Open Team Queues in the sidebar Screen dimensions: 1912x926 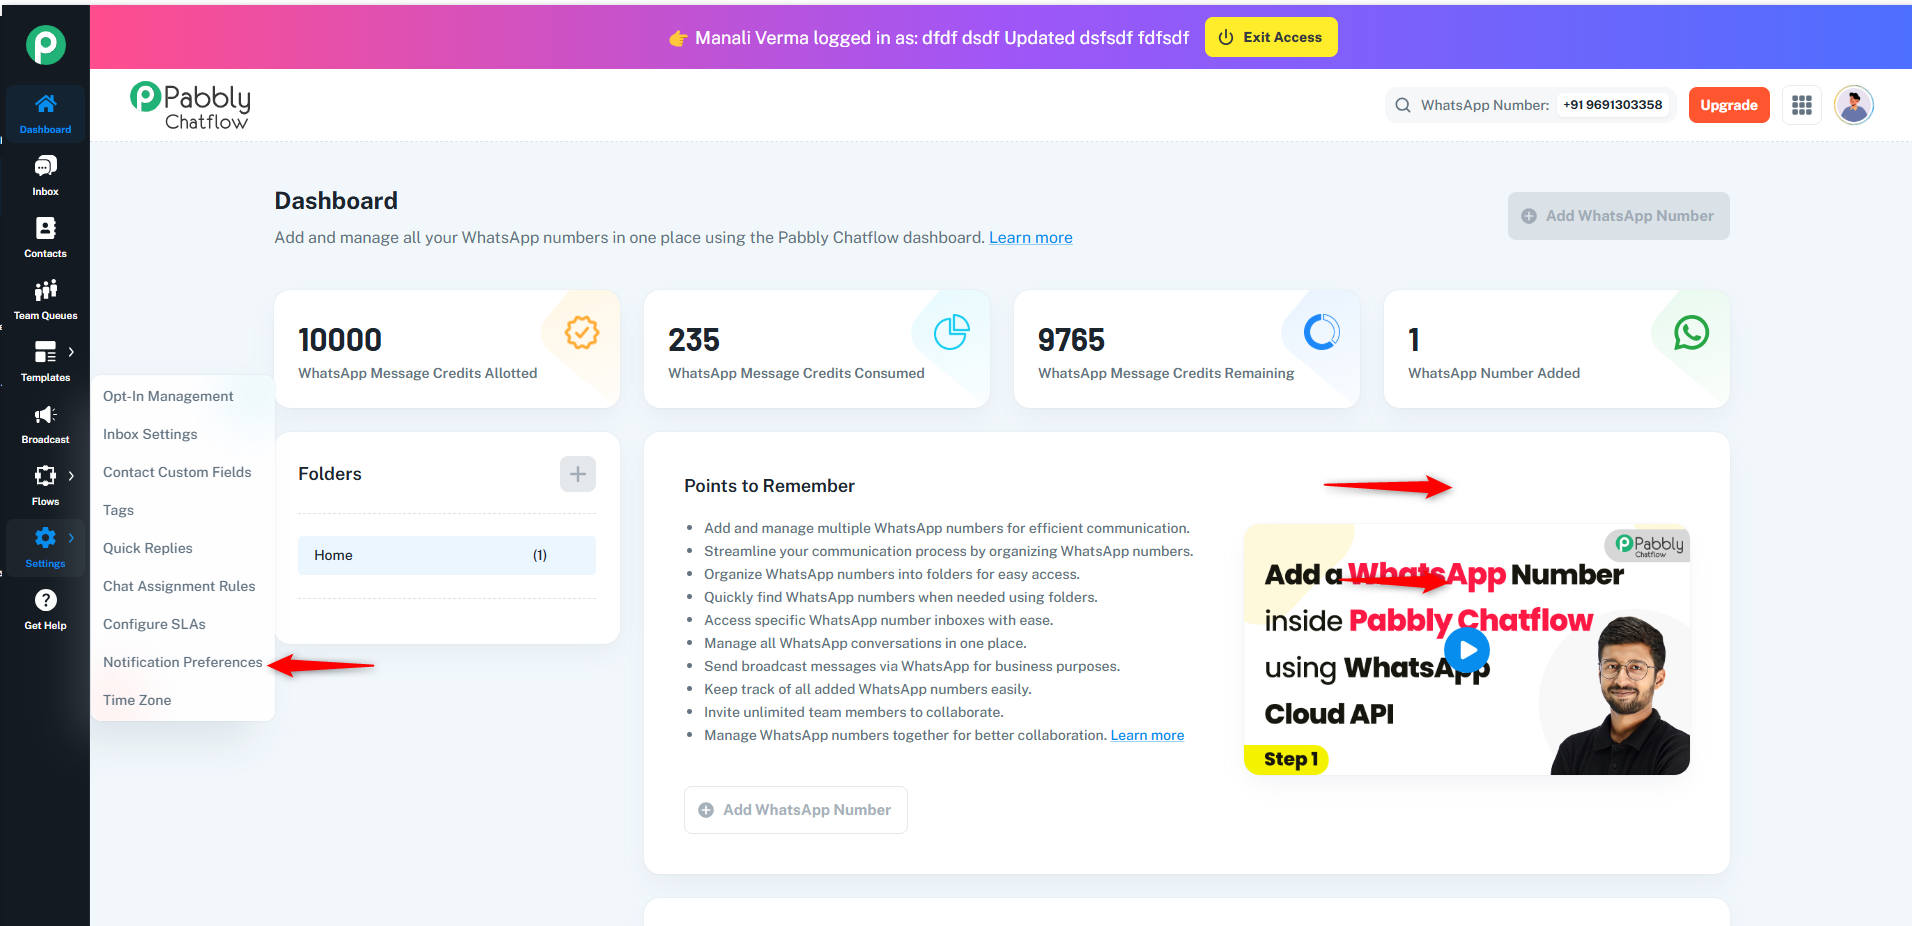point(45,300)
